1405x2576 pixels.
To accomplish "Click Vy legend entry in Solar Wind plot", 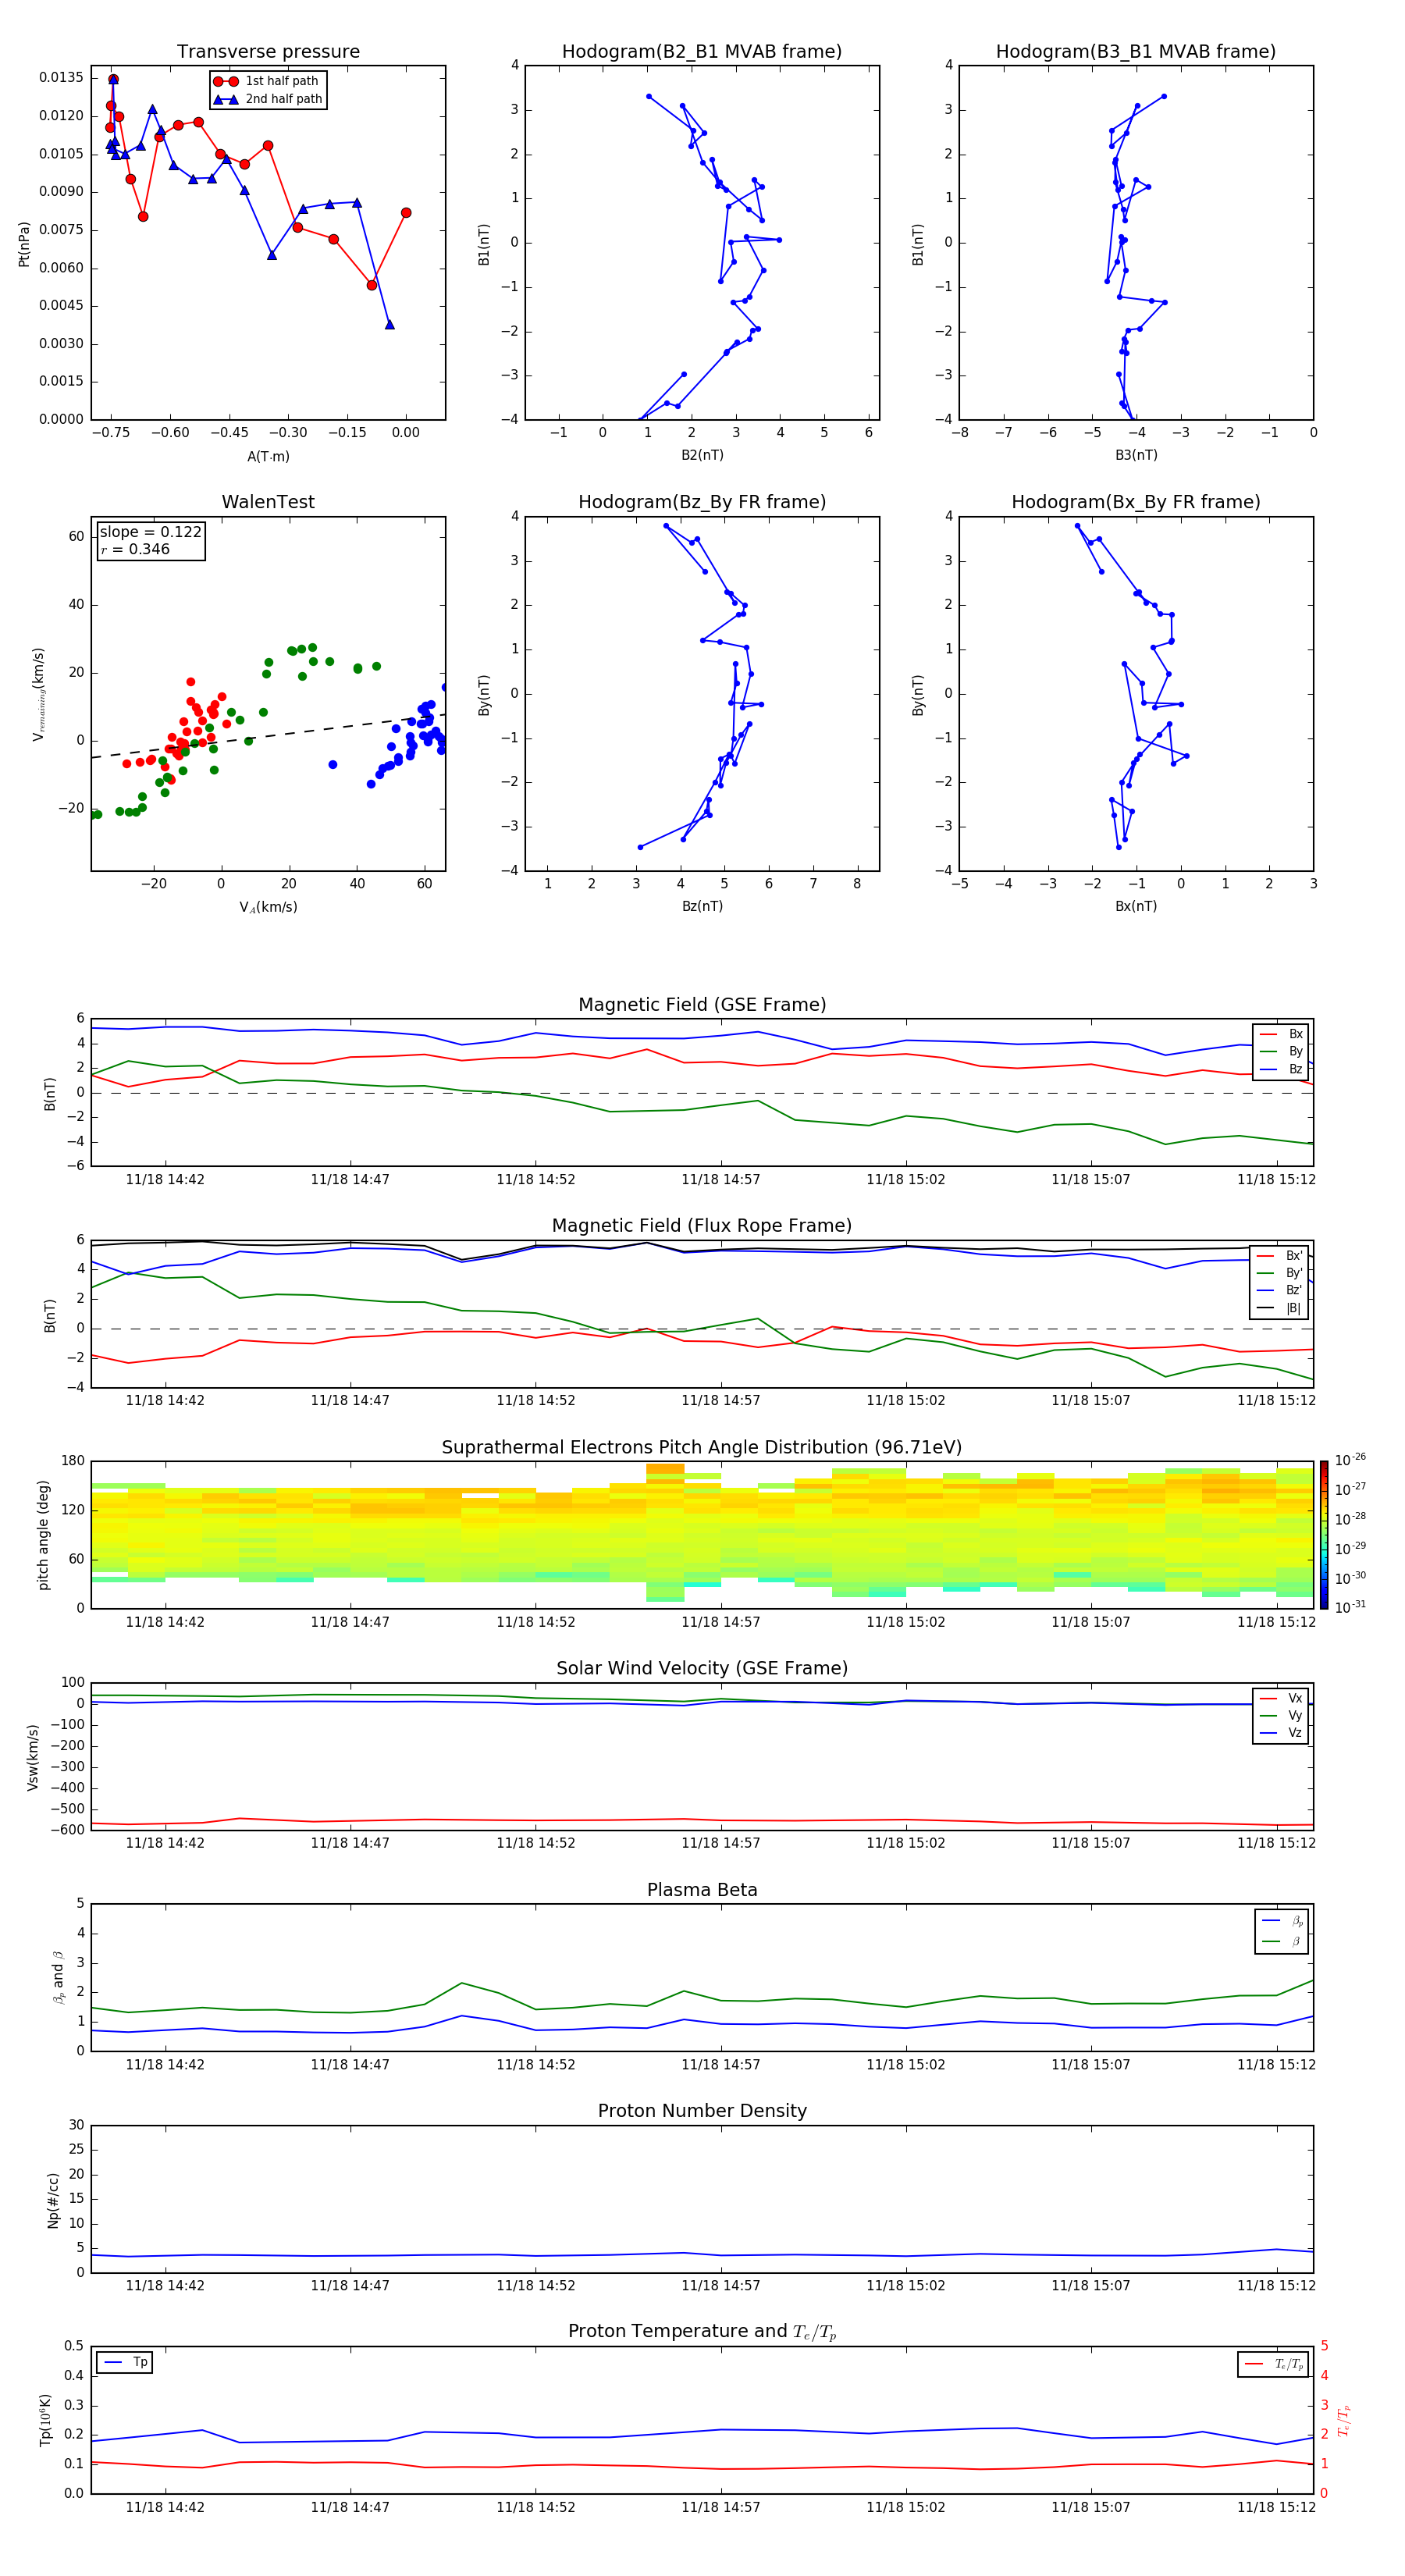I will coord(1281,1715).
